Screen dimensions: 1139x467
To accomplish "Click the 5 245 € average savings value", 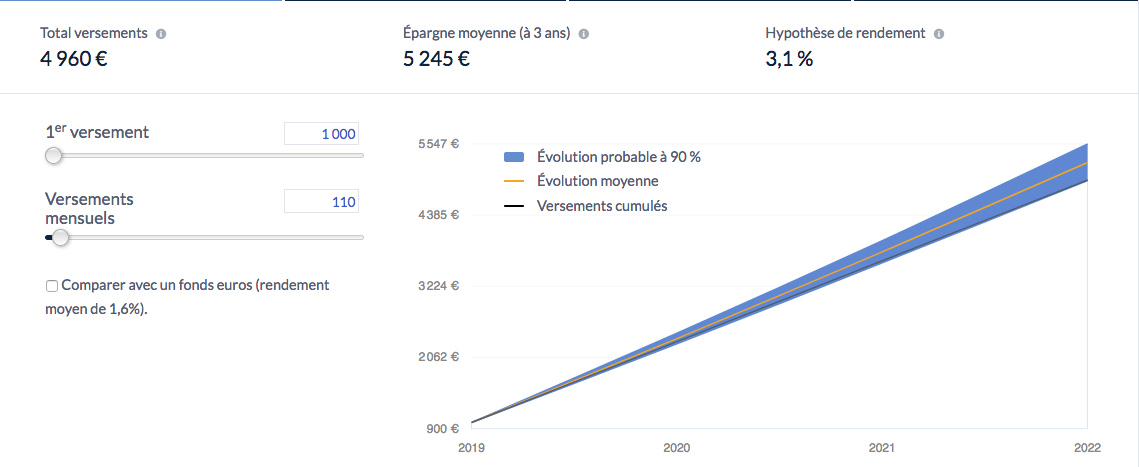I will (437, 59).
